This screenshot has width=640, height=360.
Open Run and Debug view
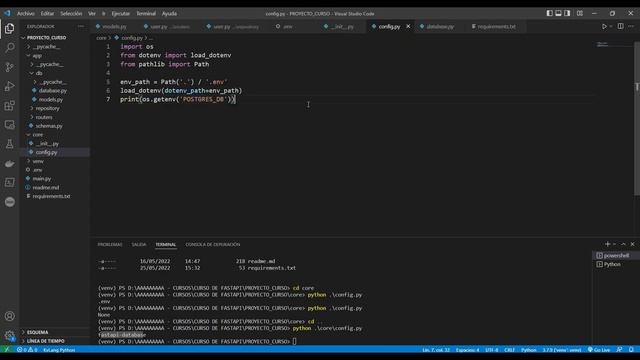pos(9,86)
